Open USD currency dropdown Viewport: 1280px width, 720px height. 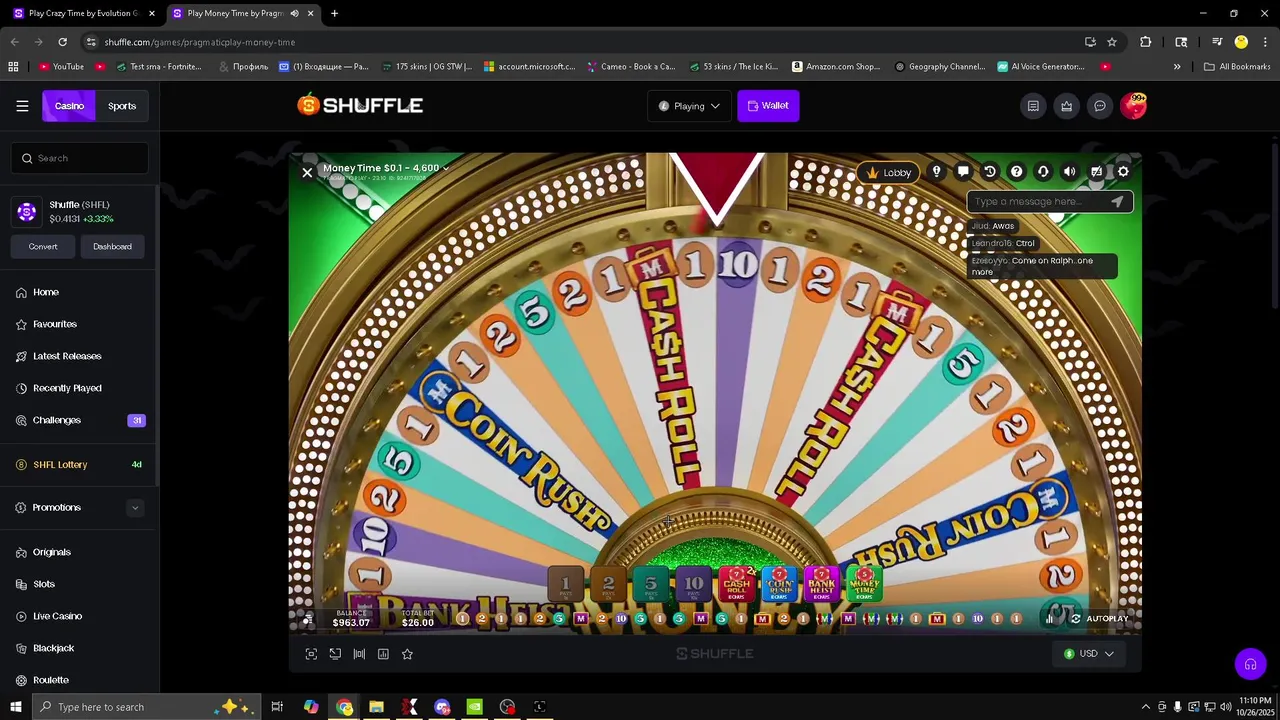coord(1089,654)
